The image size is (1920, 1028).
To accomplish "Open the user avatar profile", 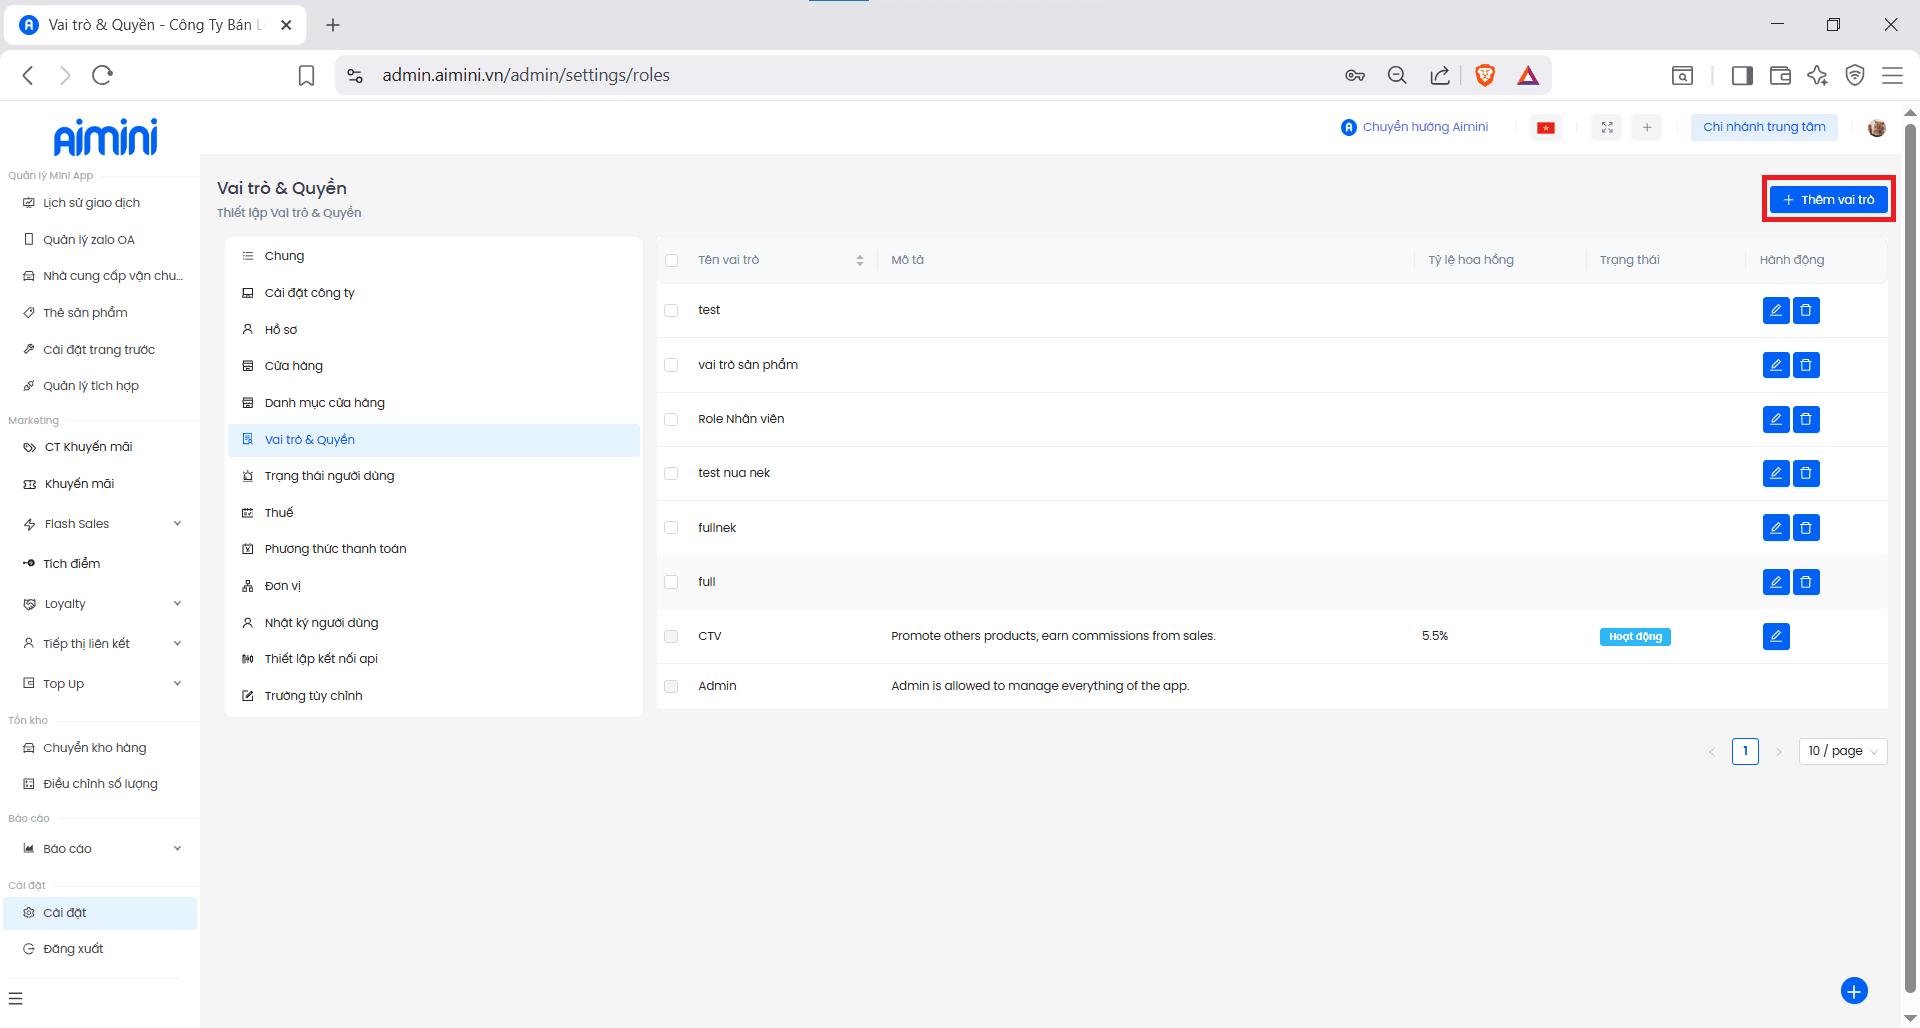I will point(1876,127).
